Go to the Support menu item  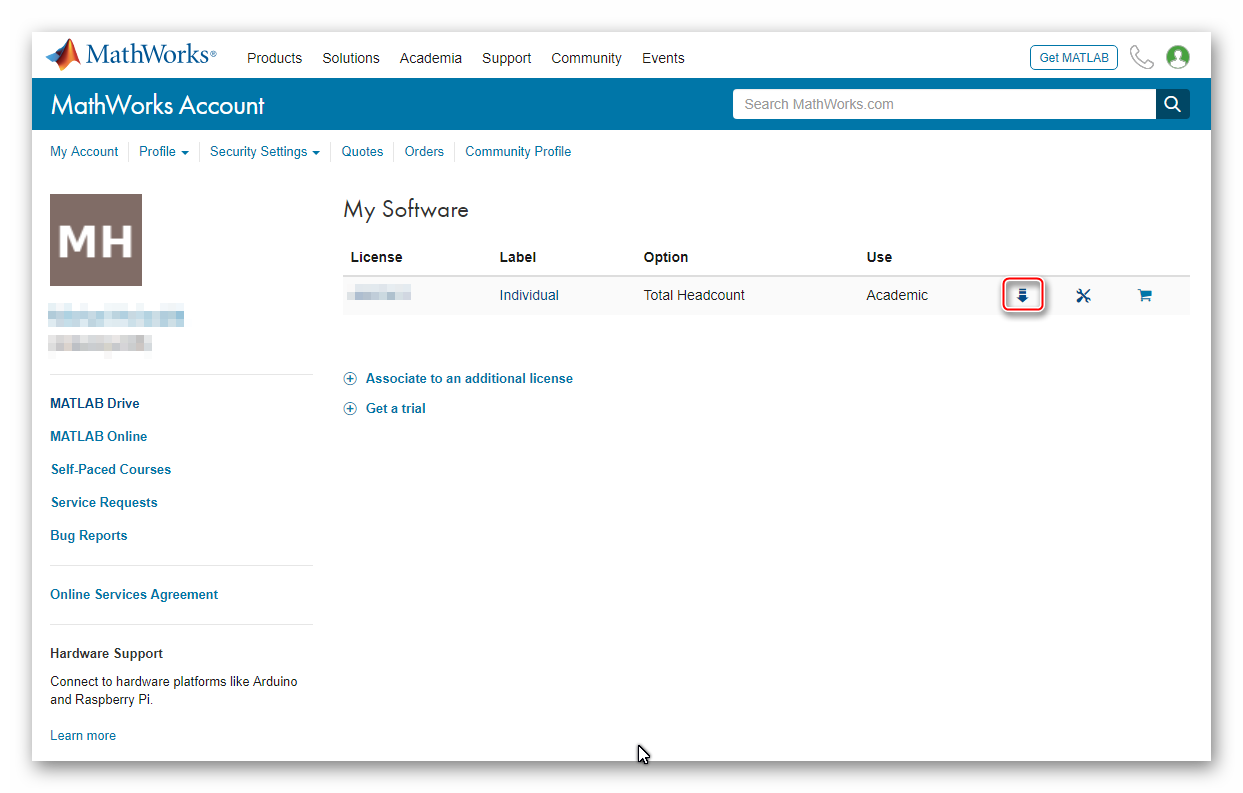506,58
